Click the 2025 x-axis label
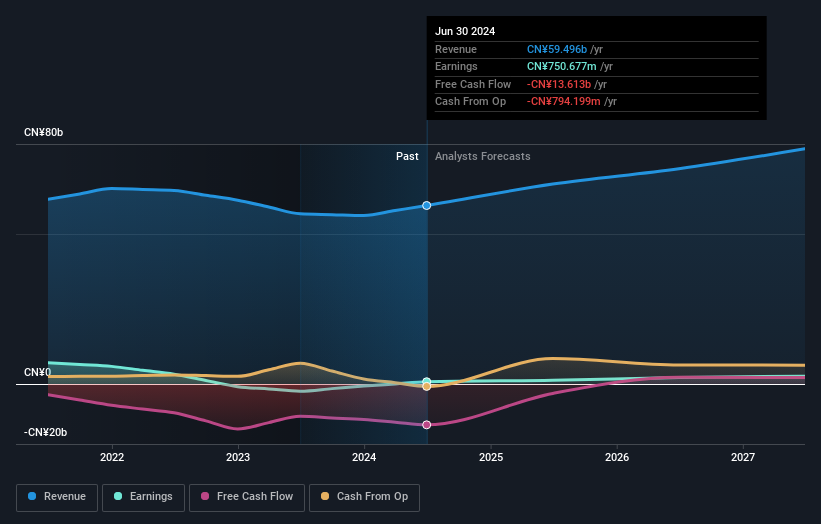 [491, 458]
